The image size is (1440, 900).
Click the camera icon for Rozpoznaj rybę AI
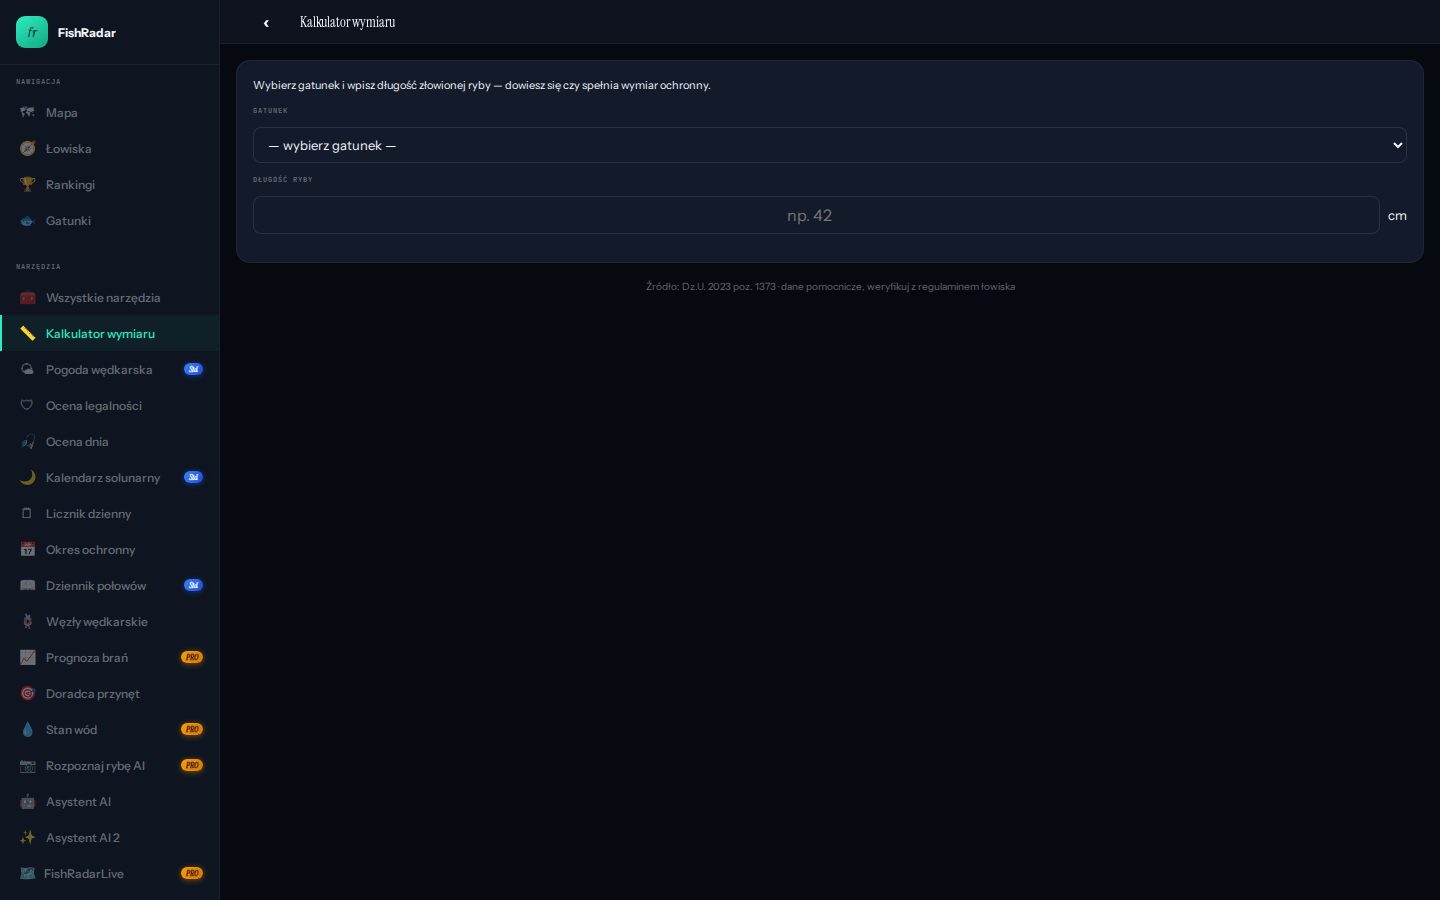click(x=27, y=766)
